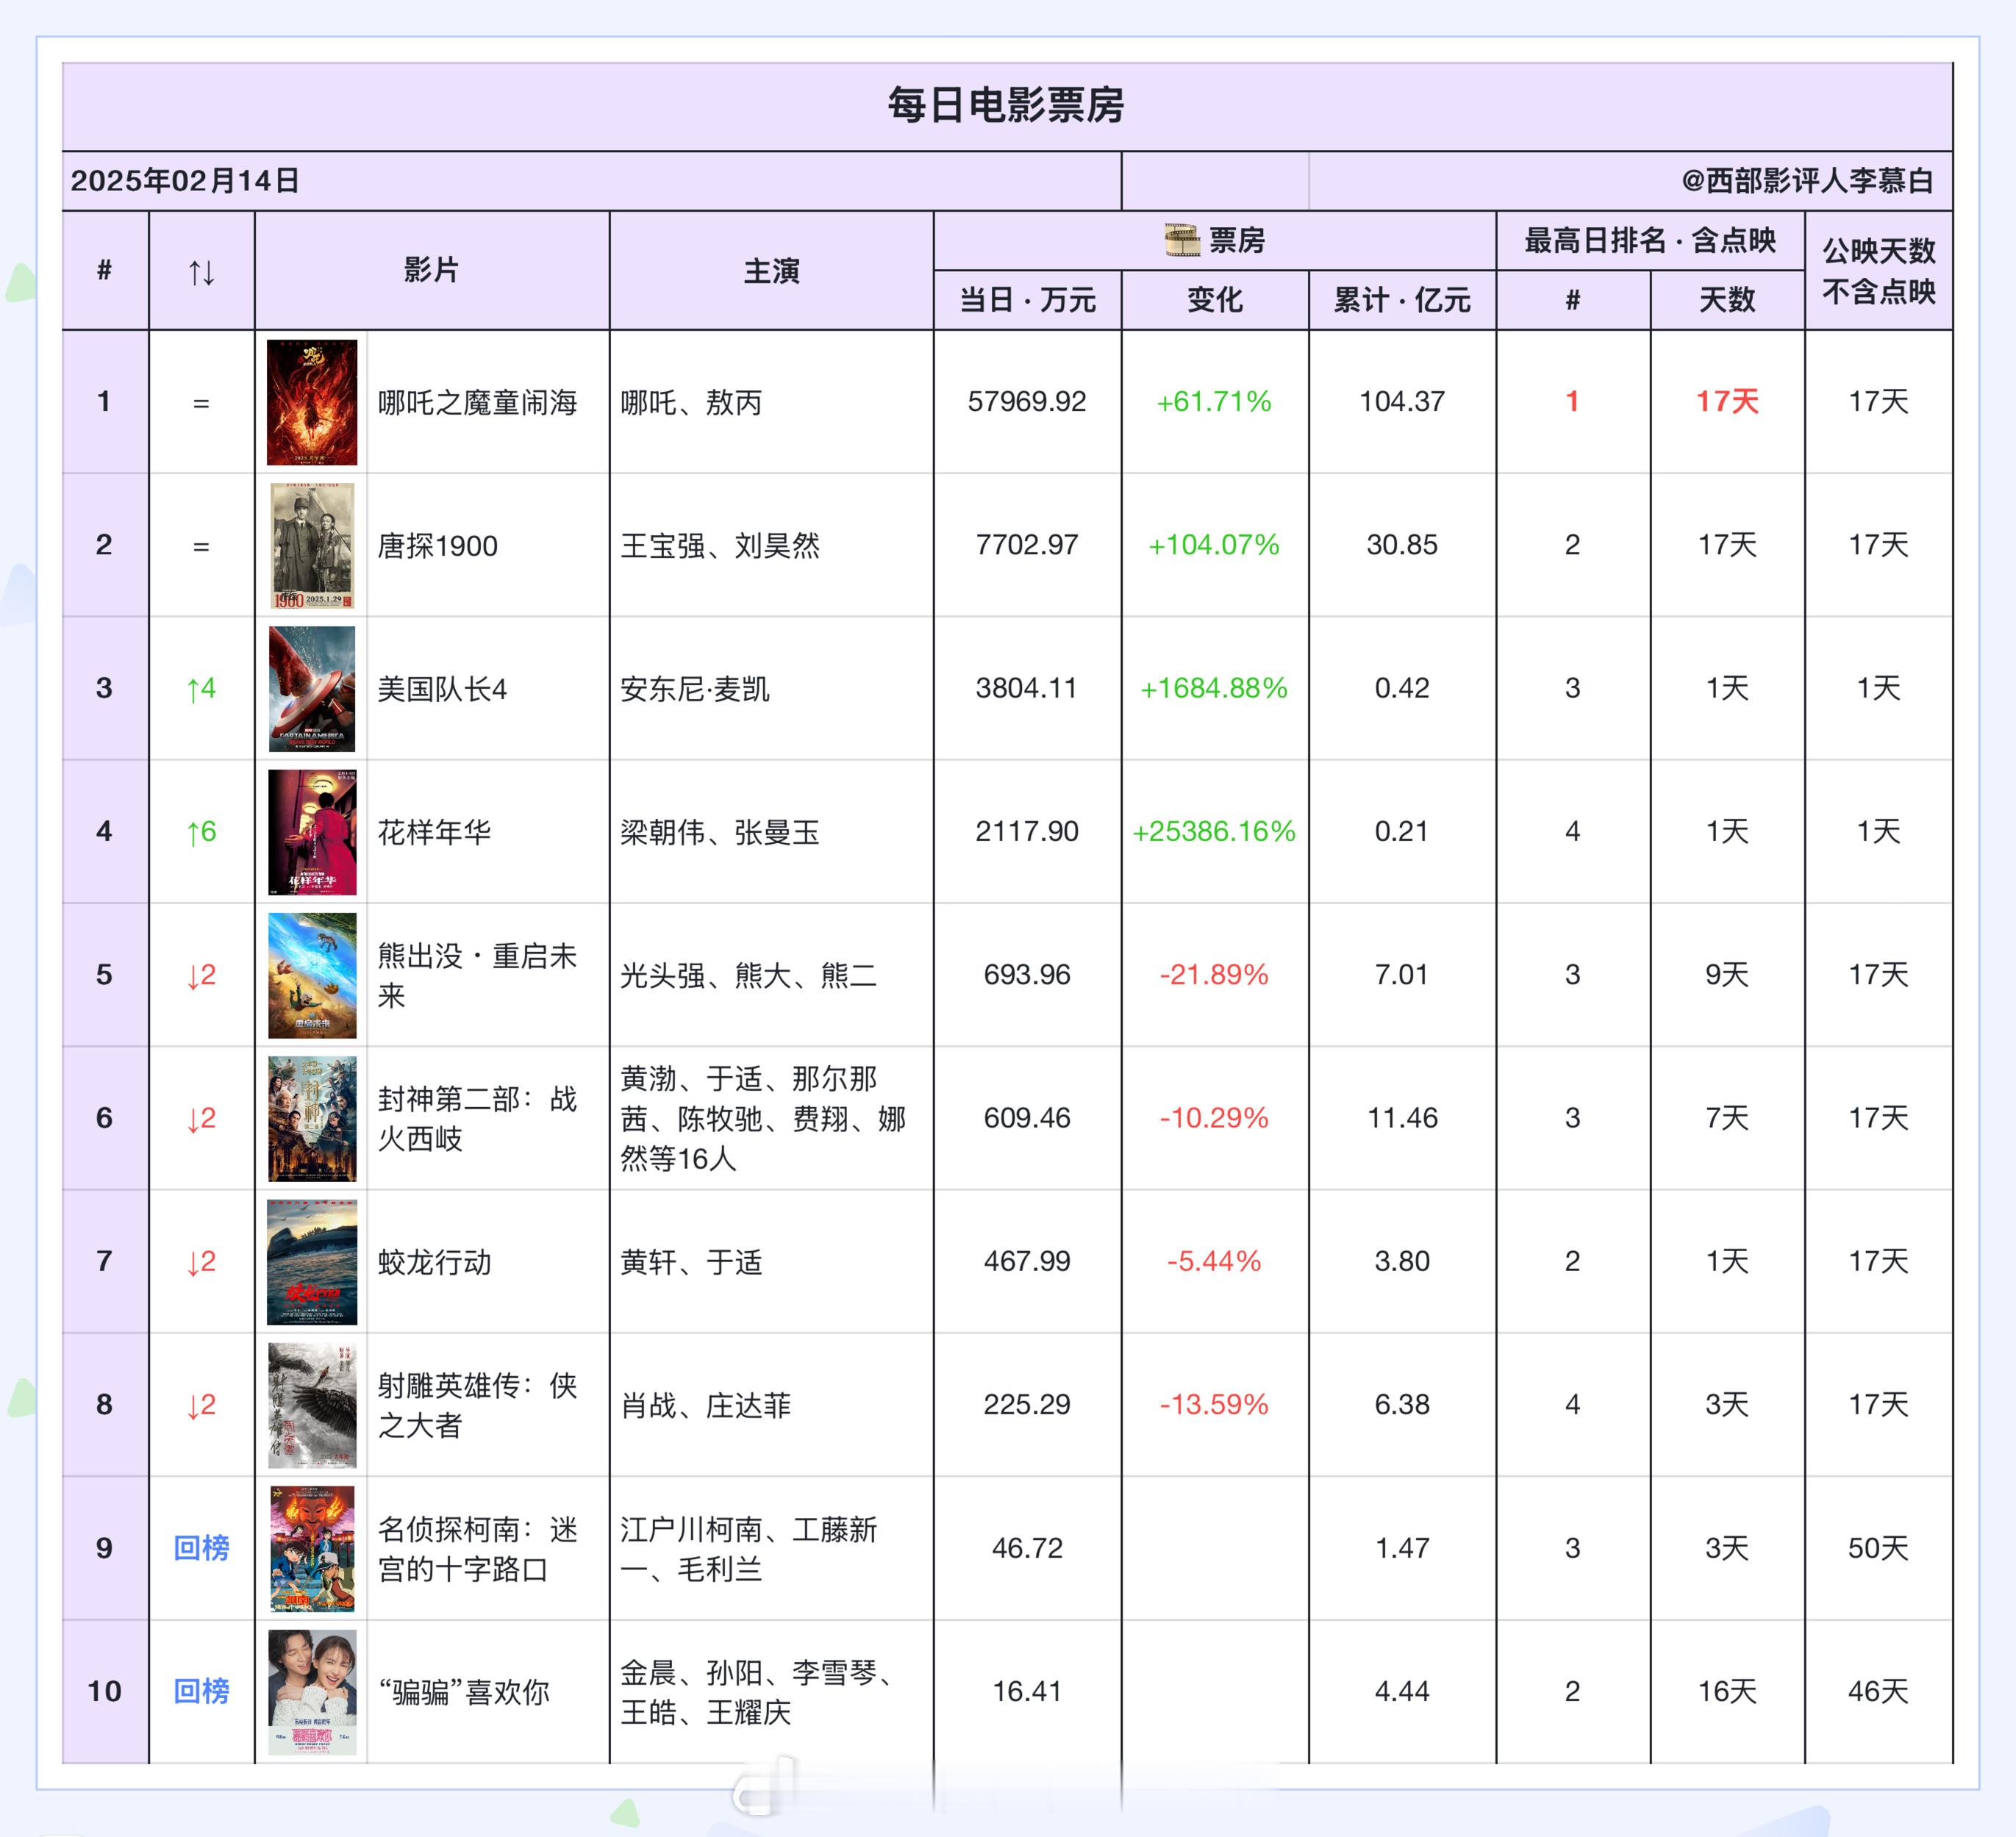Open the 封神第二部 poster thumbnail

pos(312,1118)
